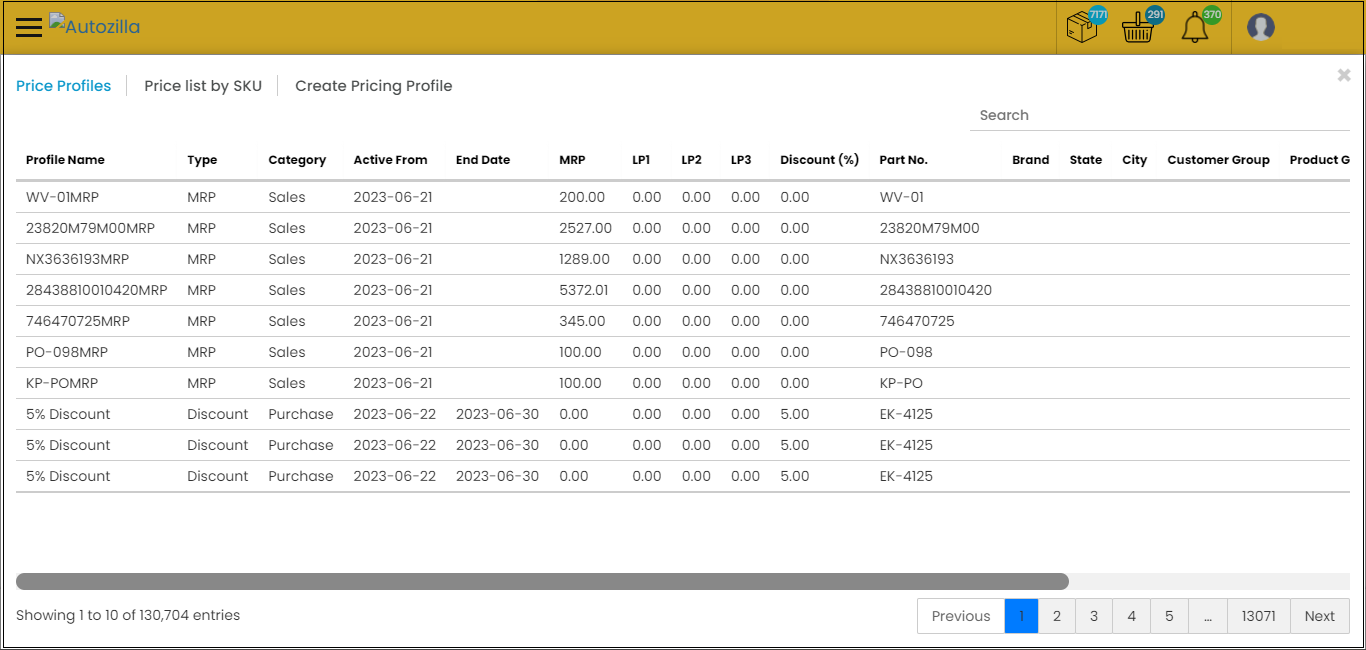The height and width of the screenshot is (650, 1366).
Task: Close the price profiles panel
Action: click(x=1344, y=75)
